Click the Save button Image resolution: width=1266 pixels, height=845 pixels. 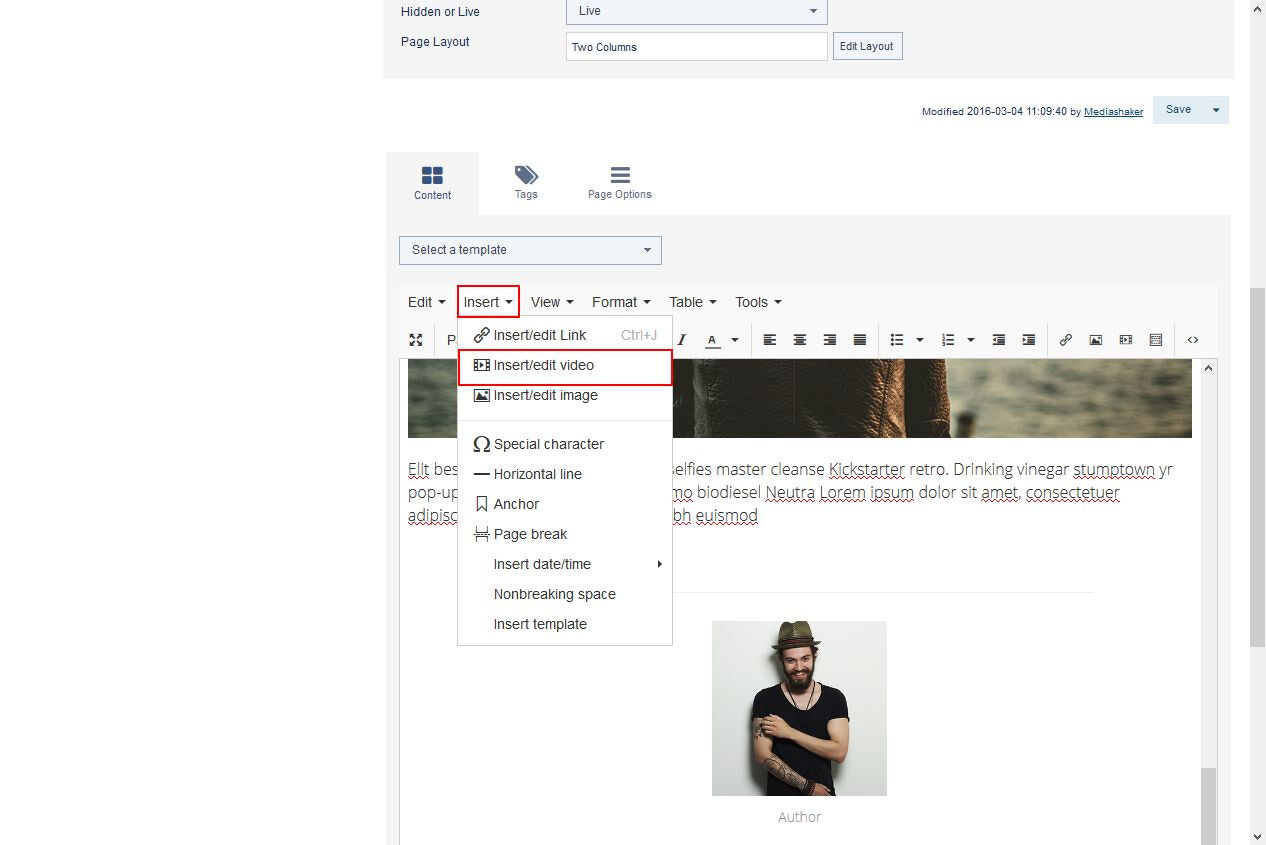1178,110
